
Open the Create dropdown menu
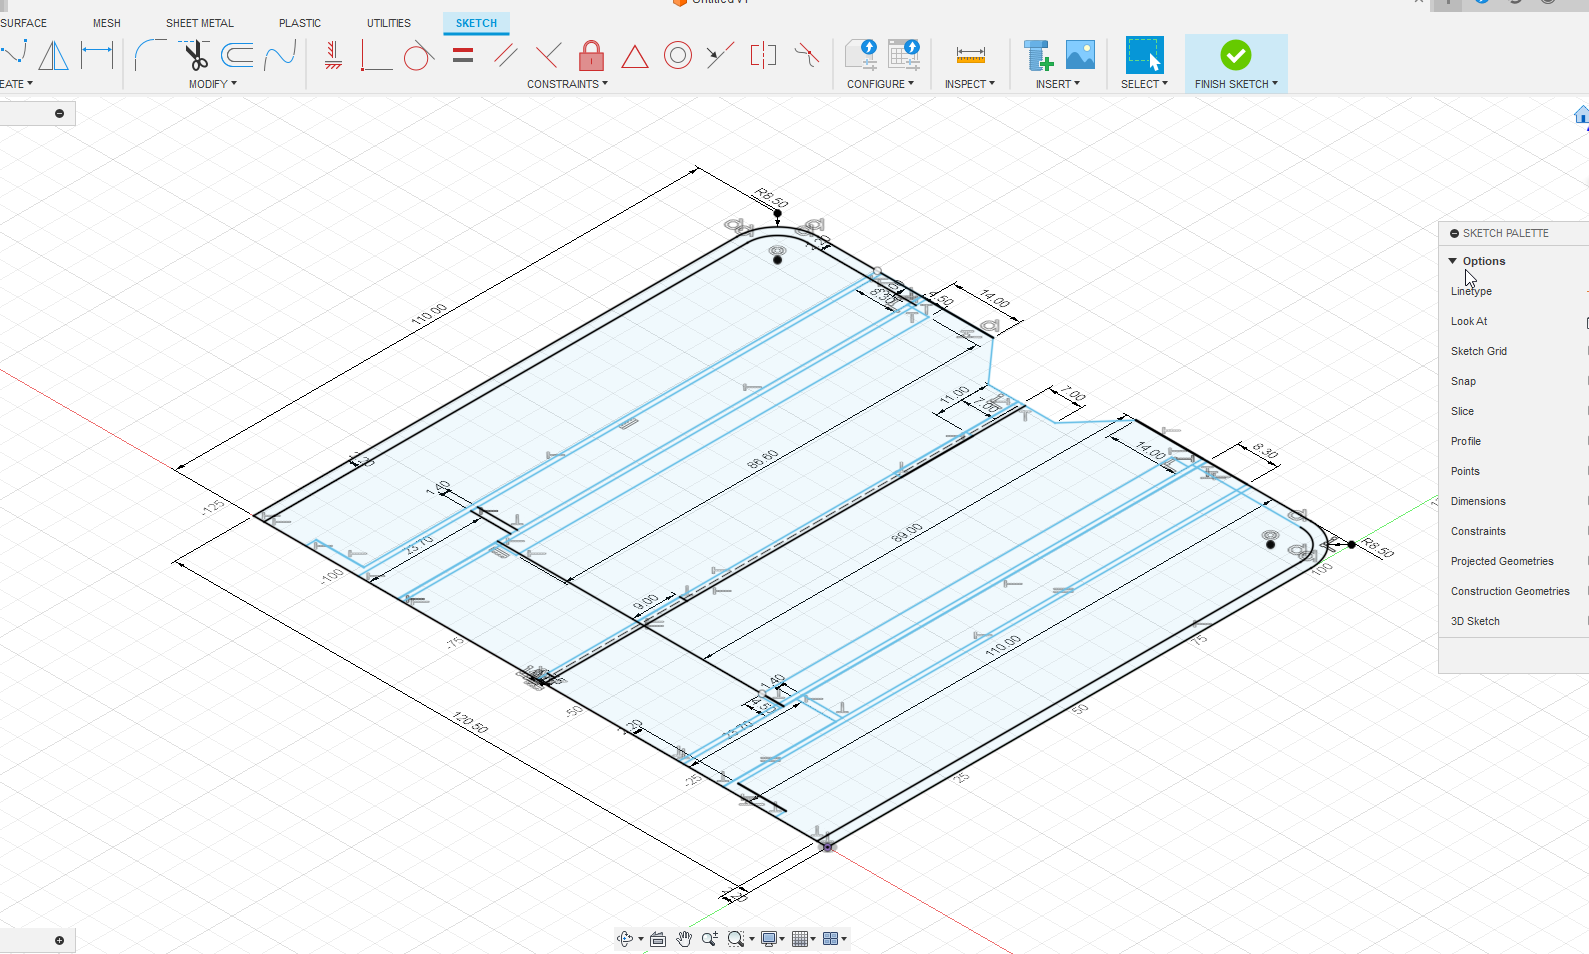pos(16,84)
